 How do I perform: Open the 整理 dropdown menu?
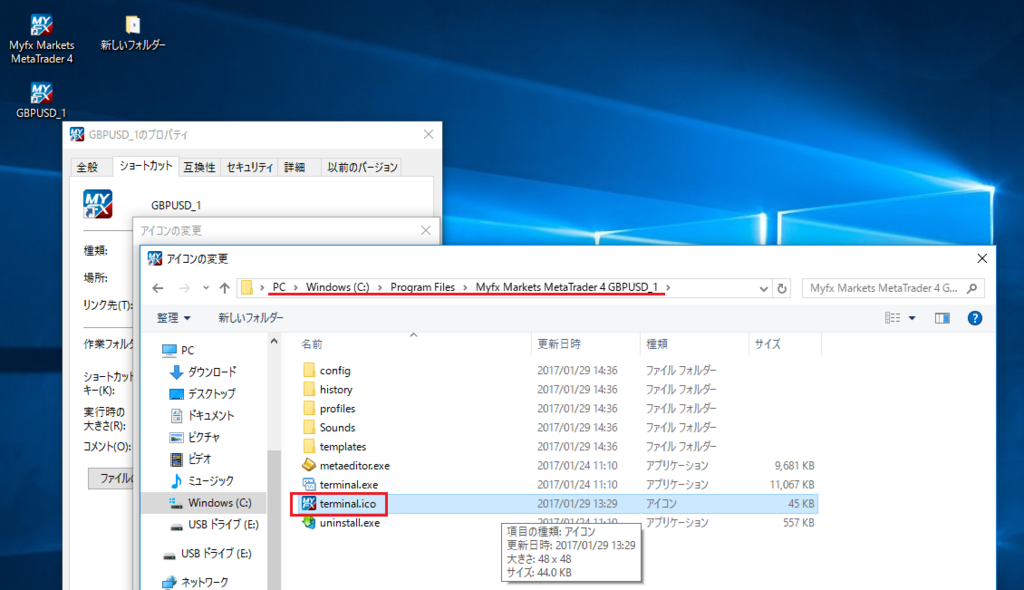click(173, 318)
